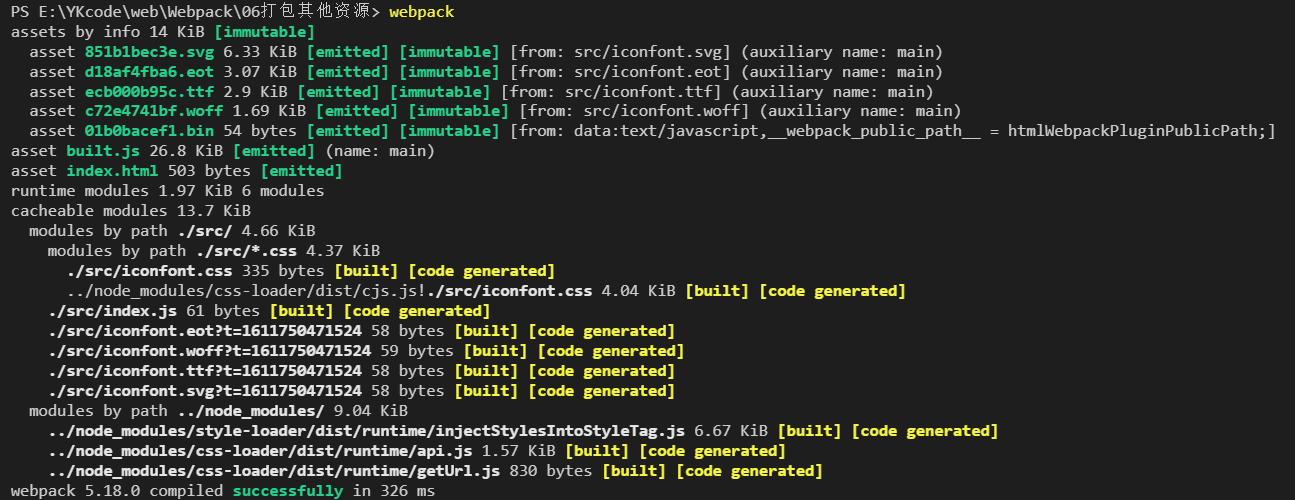Viewport: 1295px width, 500px height.
Task: Click the ./src/iconfont.css 335 bytes entry
Action: pos(310,271)
